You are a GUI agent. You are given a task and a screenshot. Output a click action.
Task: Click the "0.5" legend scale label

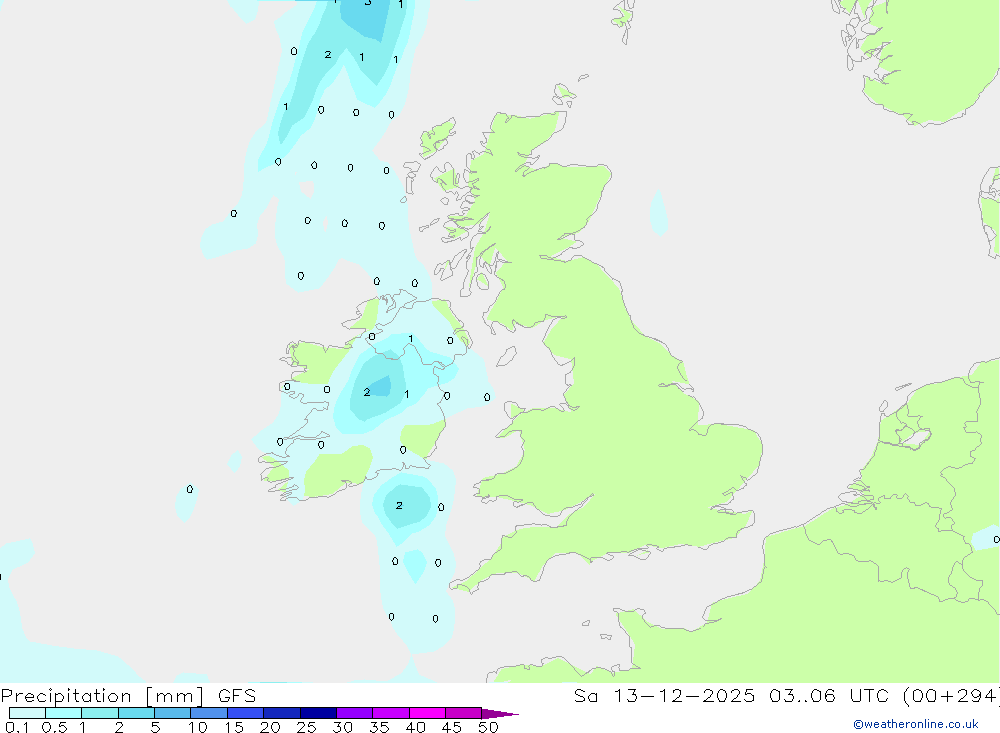point(54,727)
